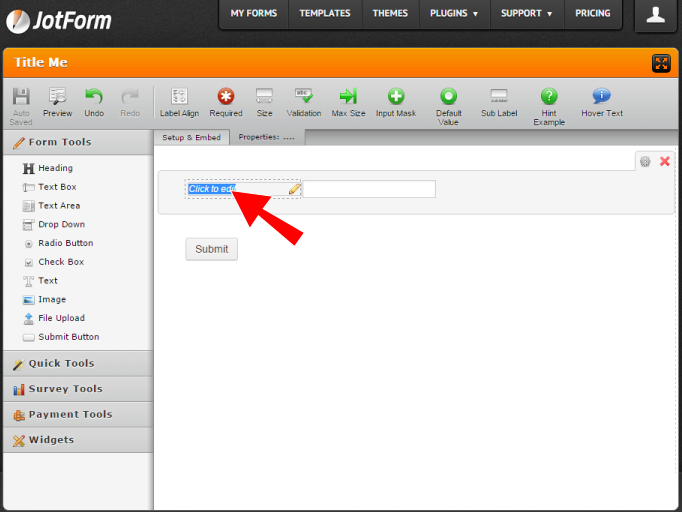Expand the Quick Tools section
682x512 pixels.
pyautogui.click(x=78, y=364)
